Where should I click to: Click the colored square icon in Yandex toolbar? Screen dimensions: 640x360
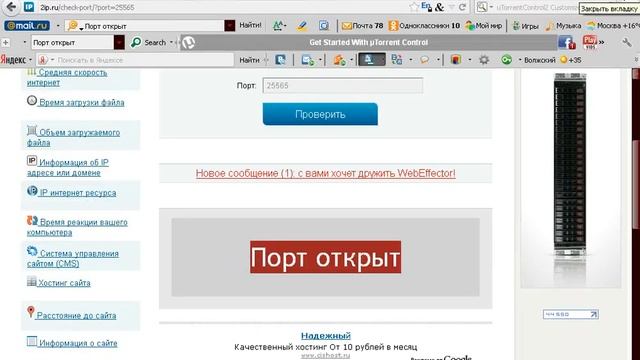456,60
